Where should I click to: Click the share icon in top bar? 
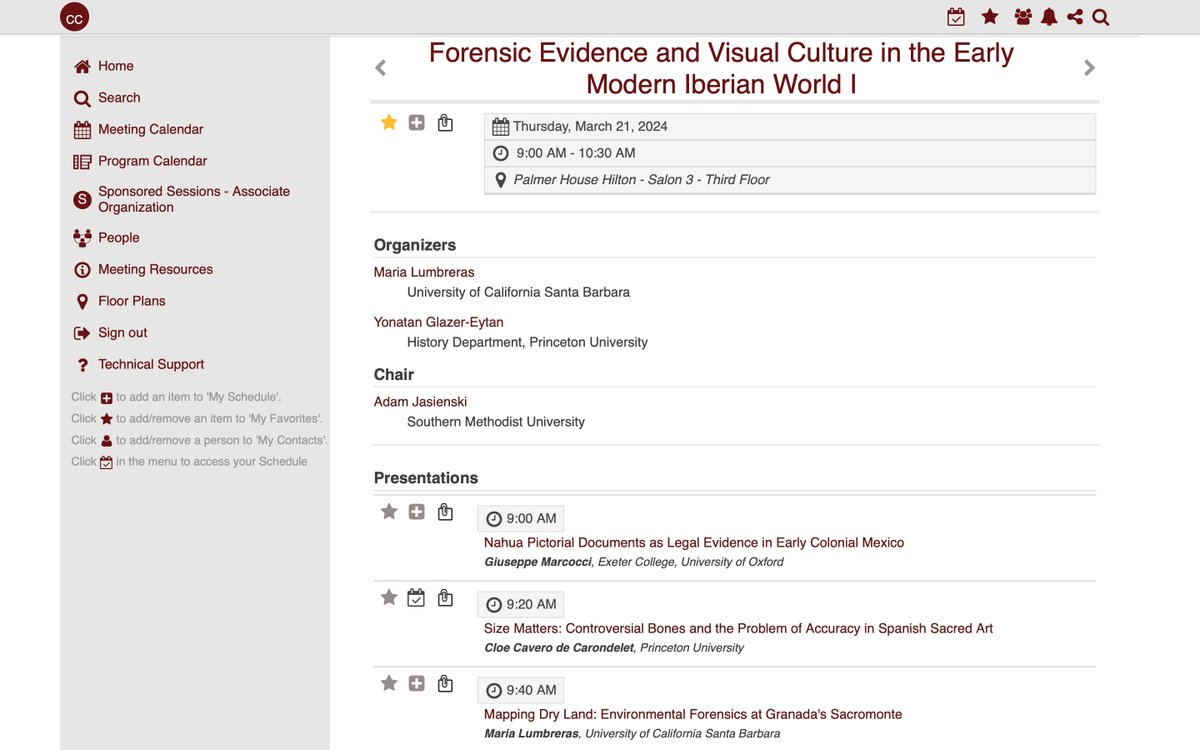coord(1075,17)
